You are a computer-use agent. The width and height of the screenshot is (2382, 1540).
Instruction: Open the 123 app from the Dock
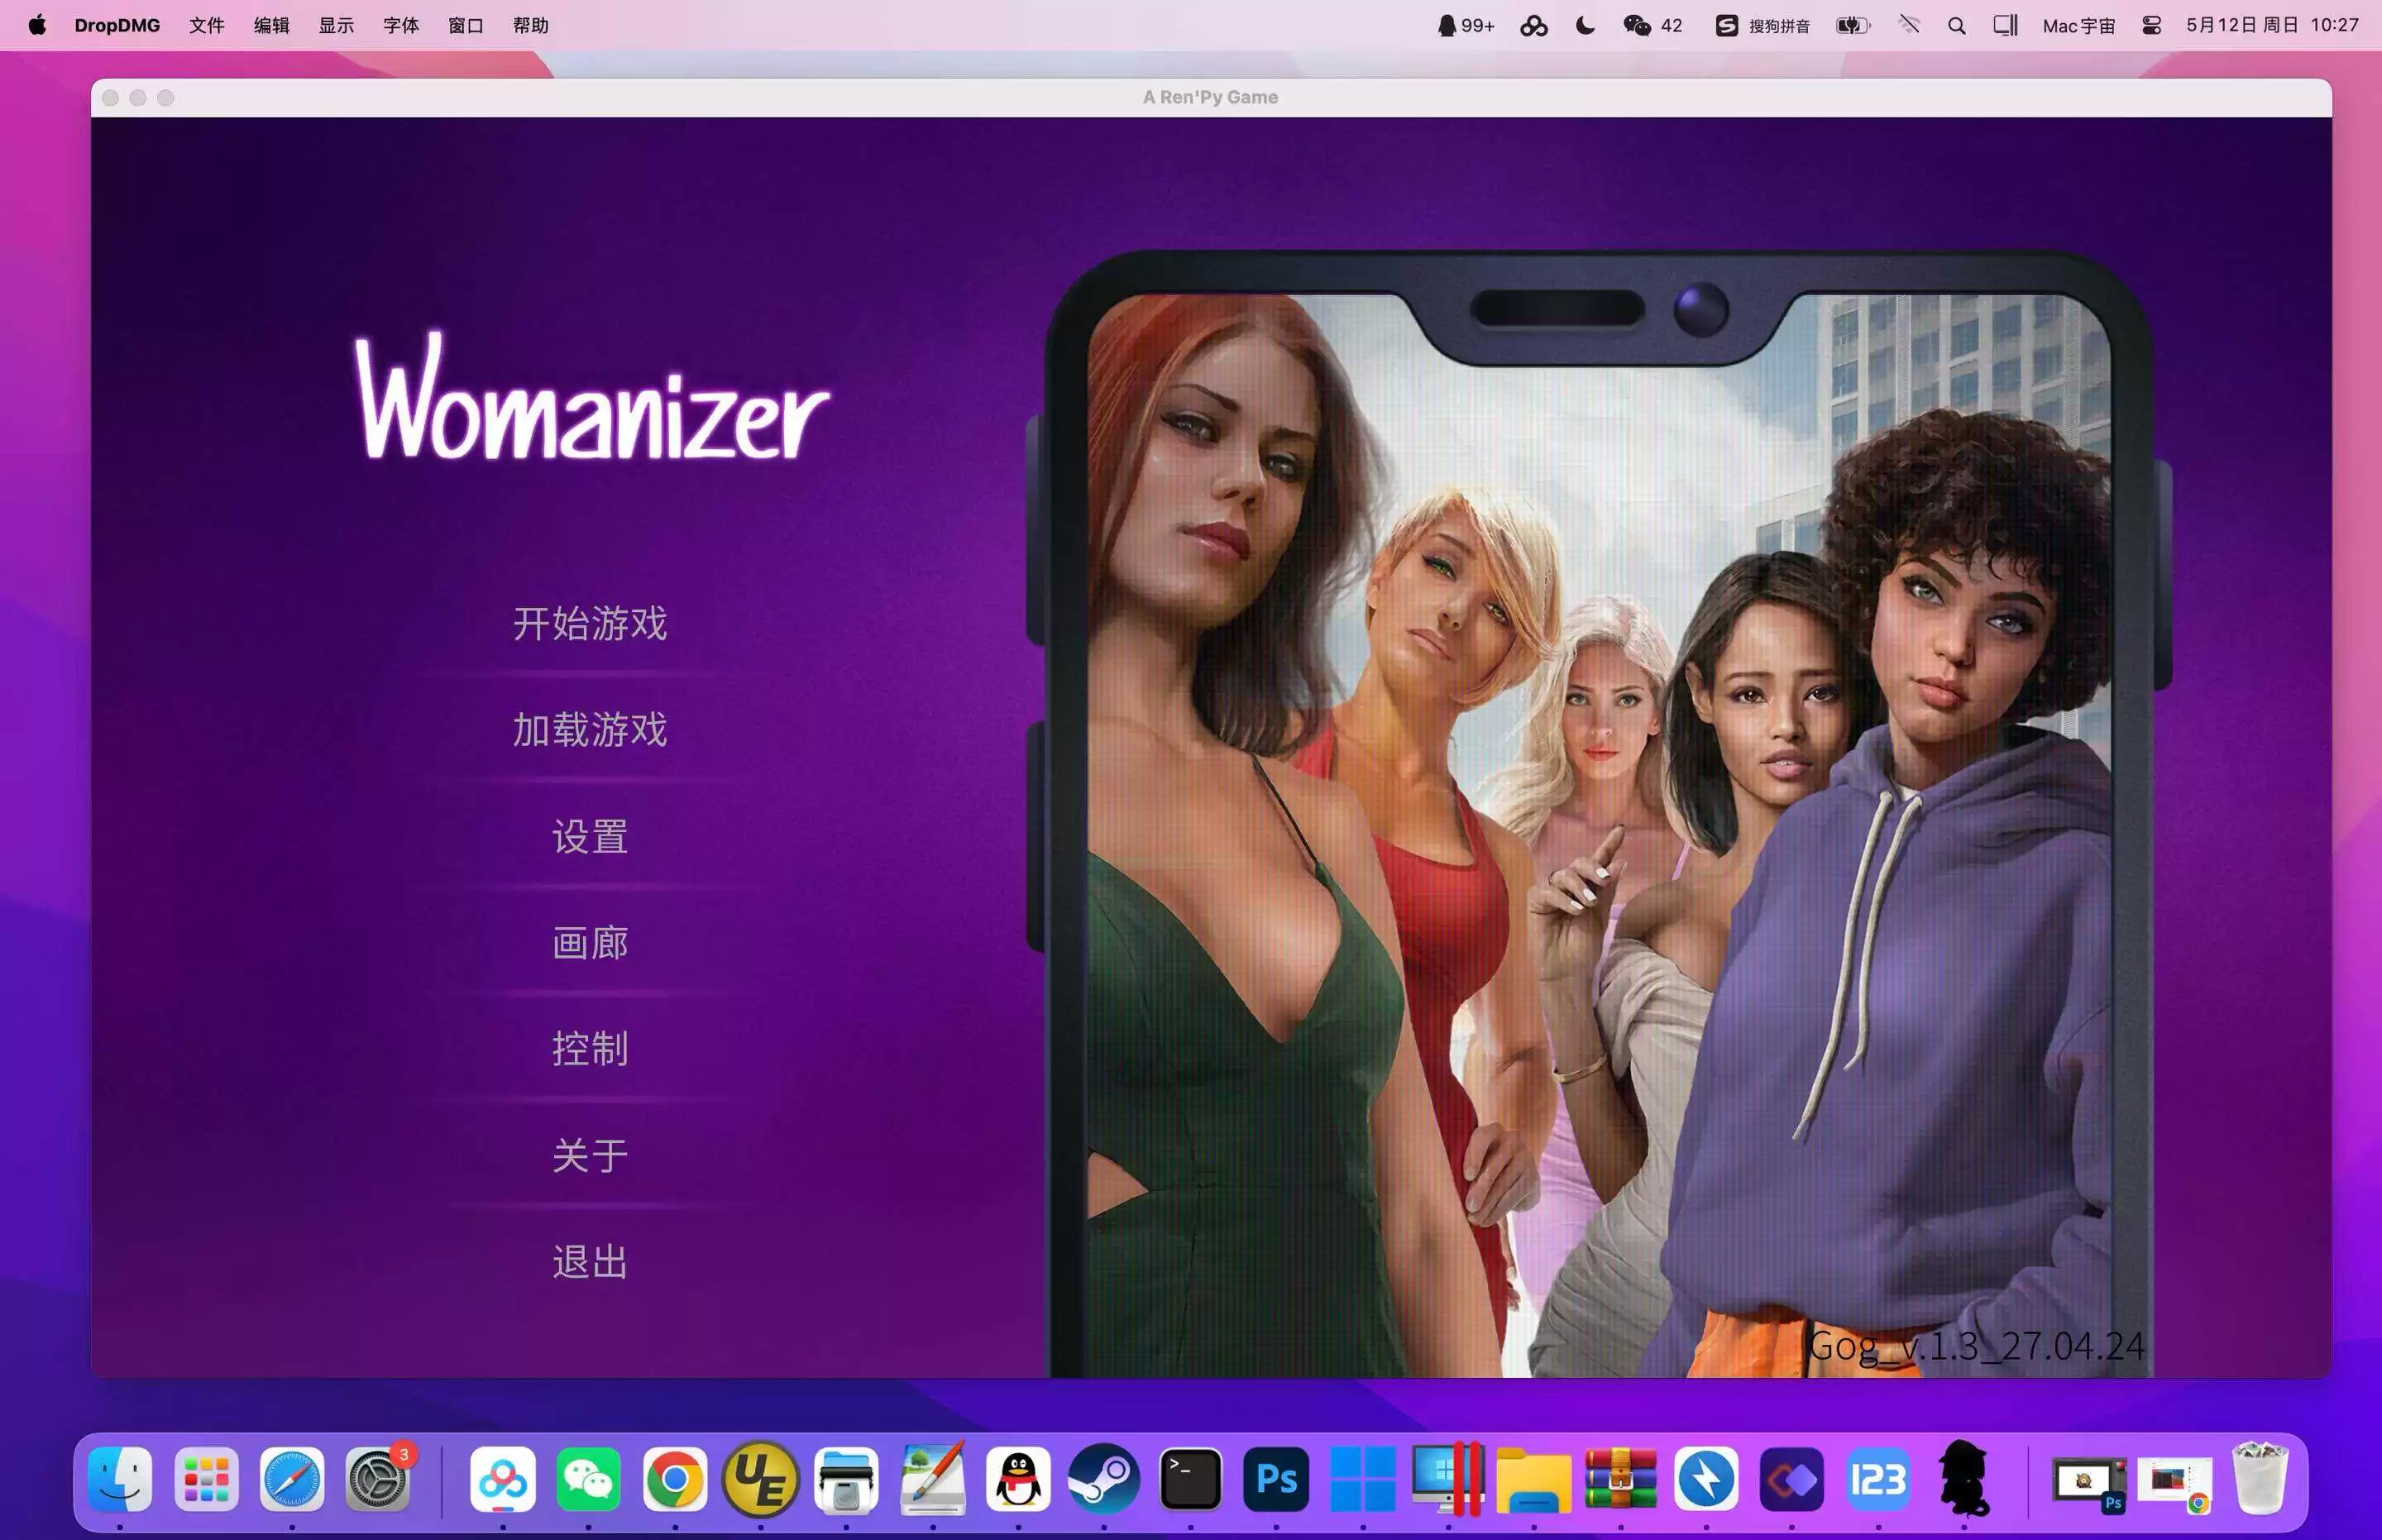(1878, 1479)
